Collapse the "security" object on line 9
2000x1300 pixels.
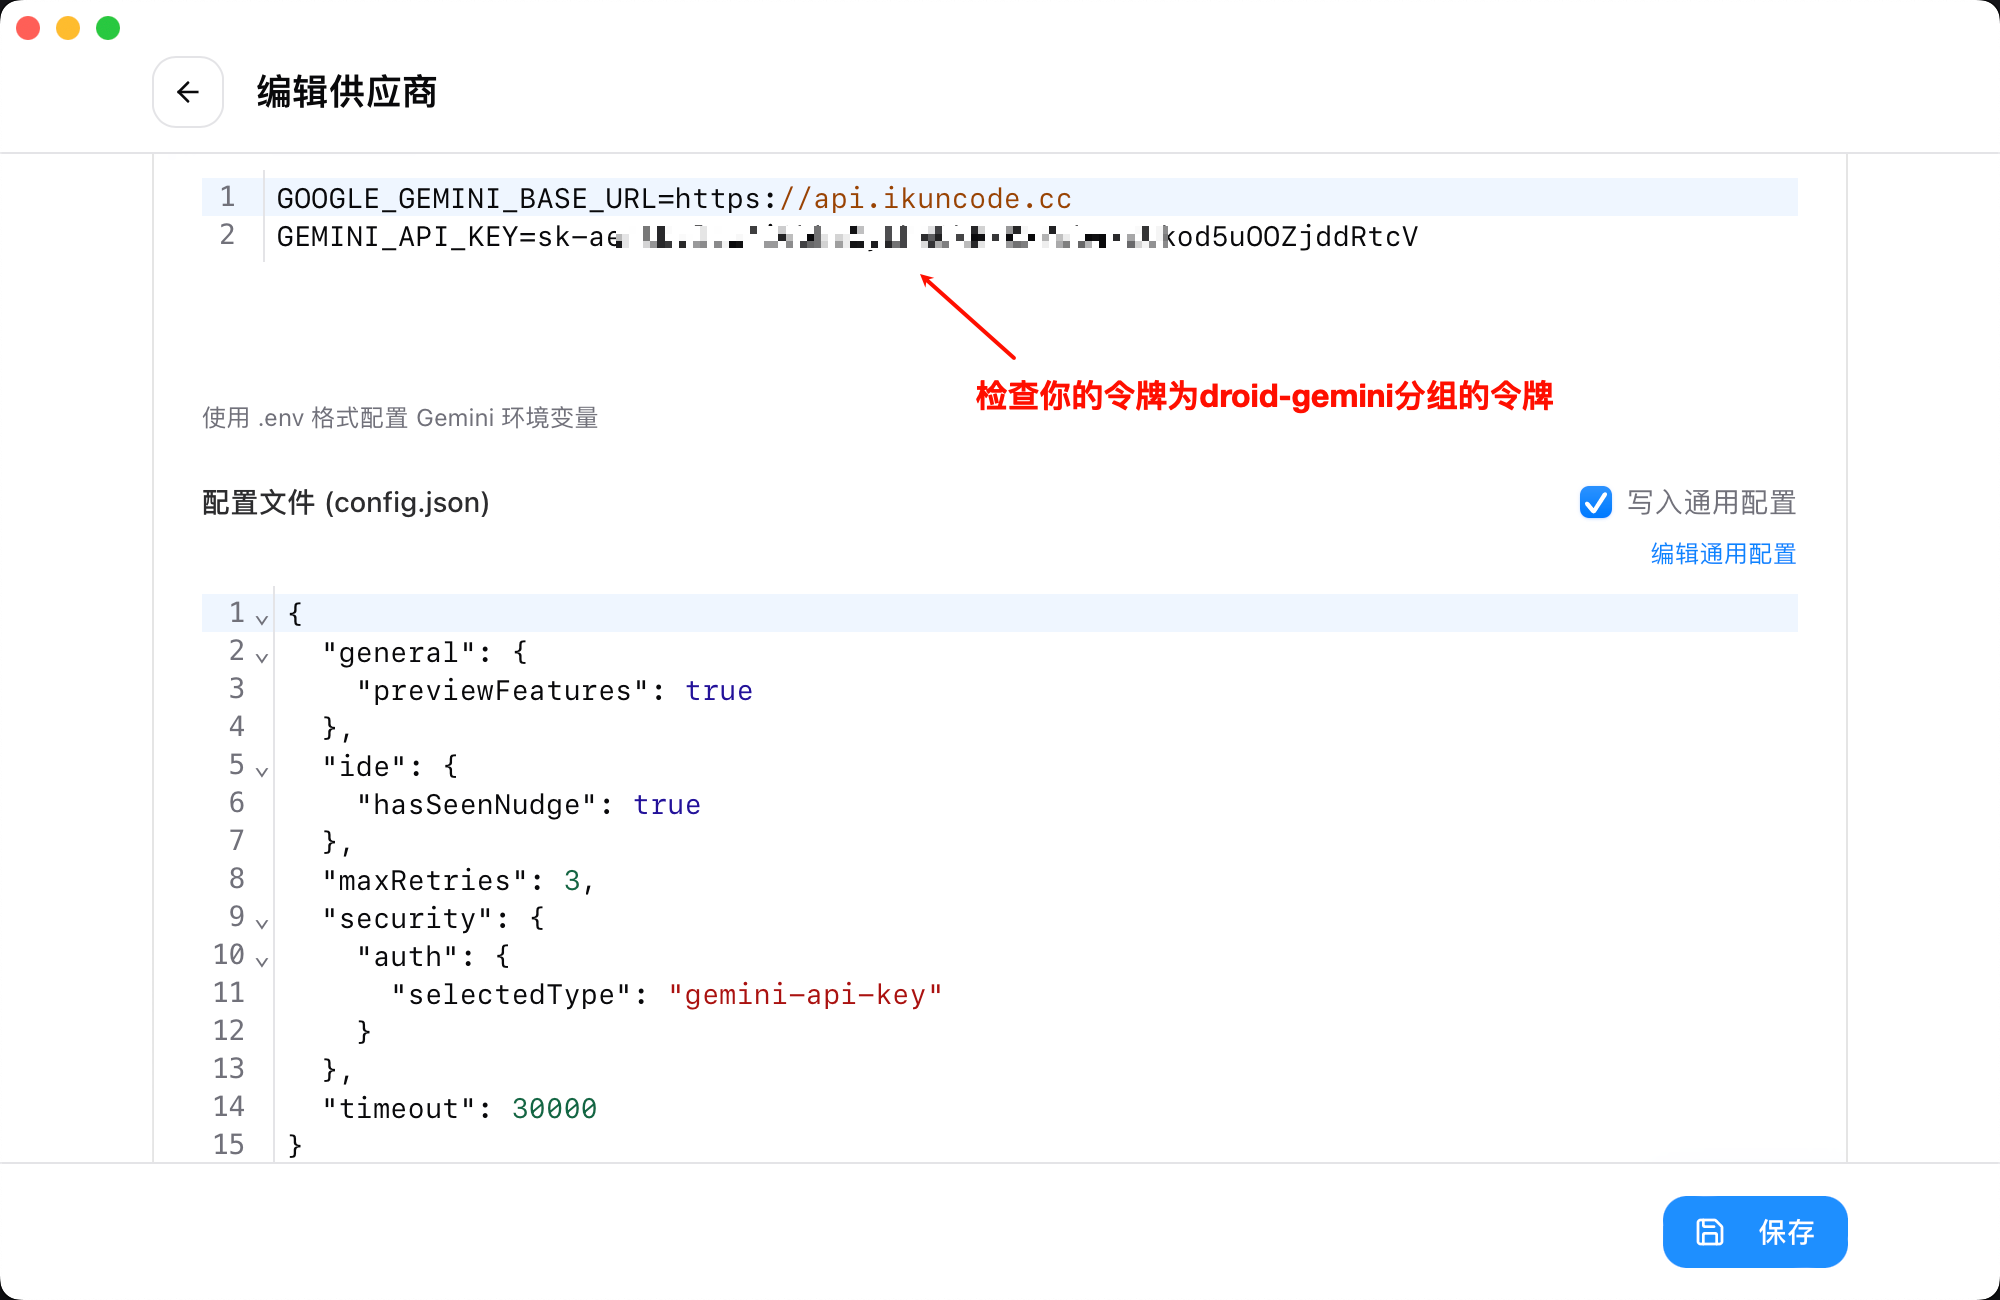pos(261,924)
